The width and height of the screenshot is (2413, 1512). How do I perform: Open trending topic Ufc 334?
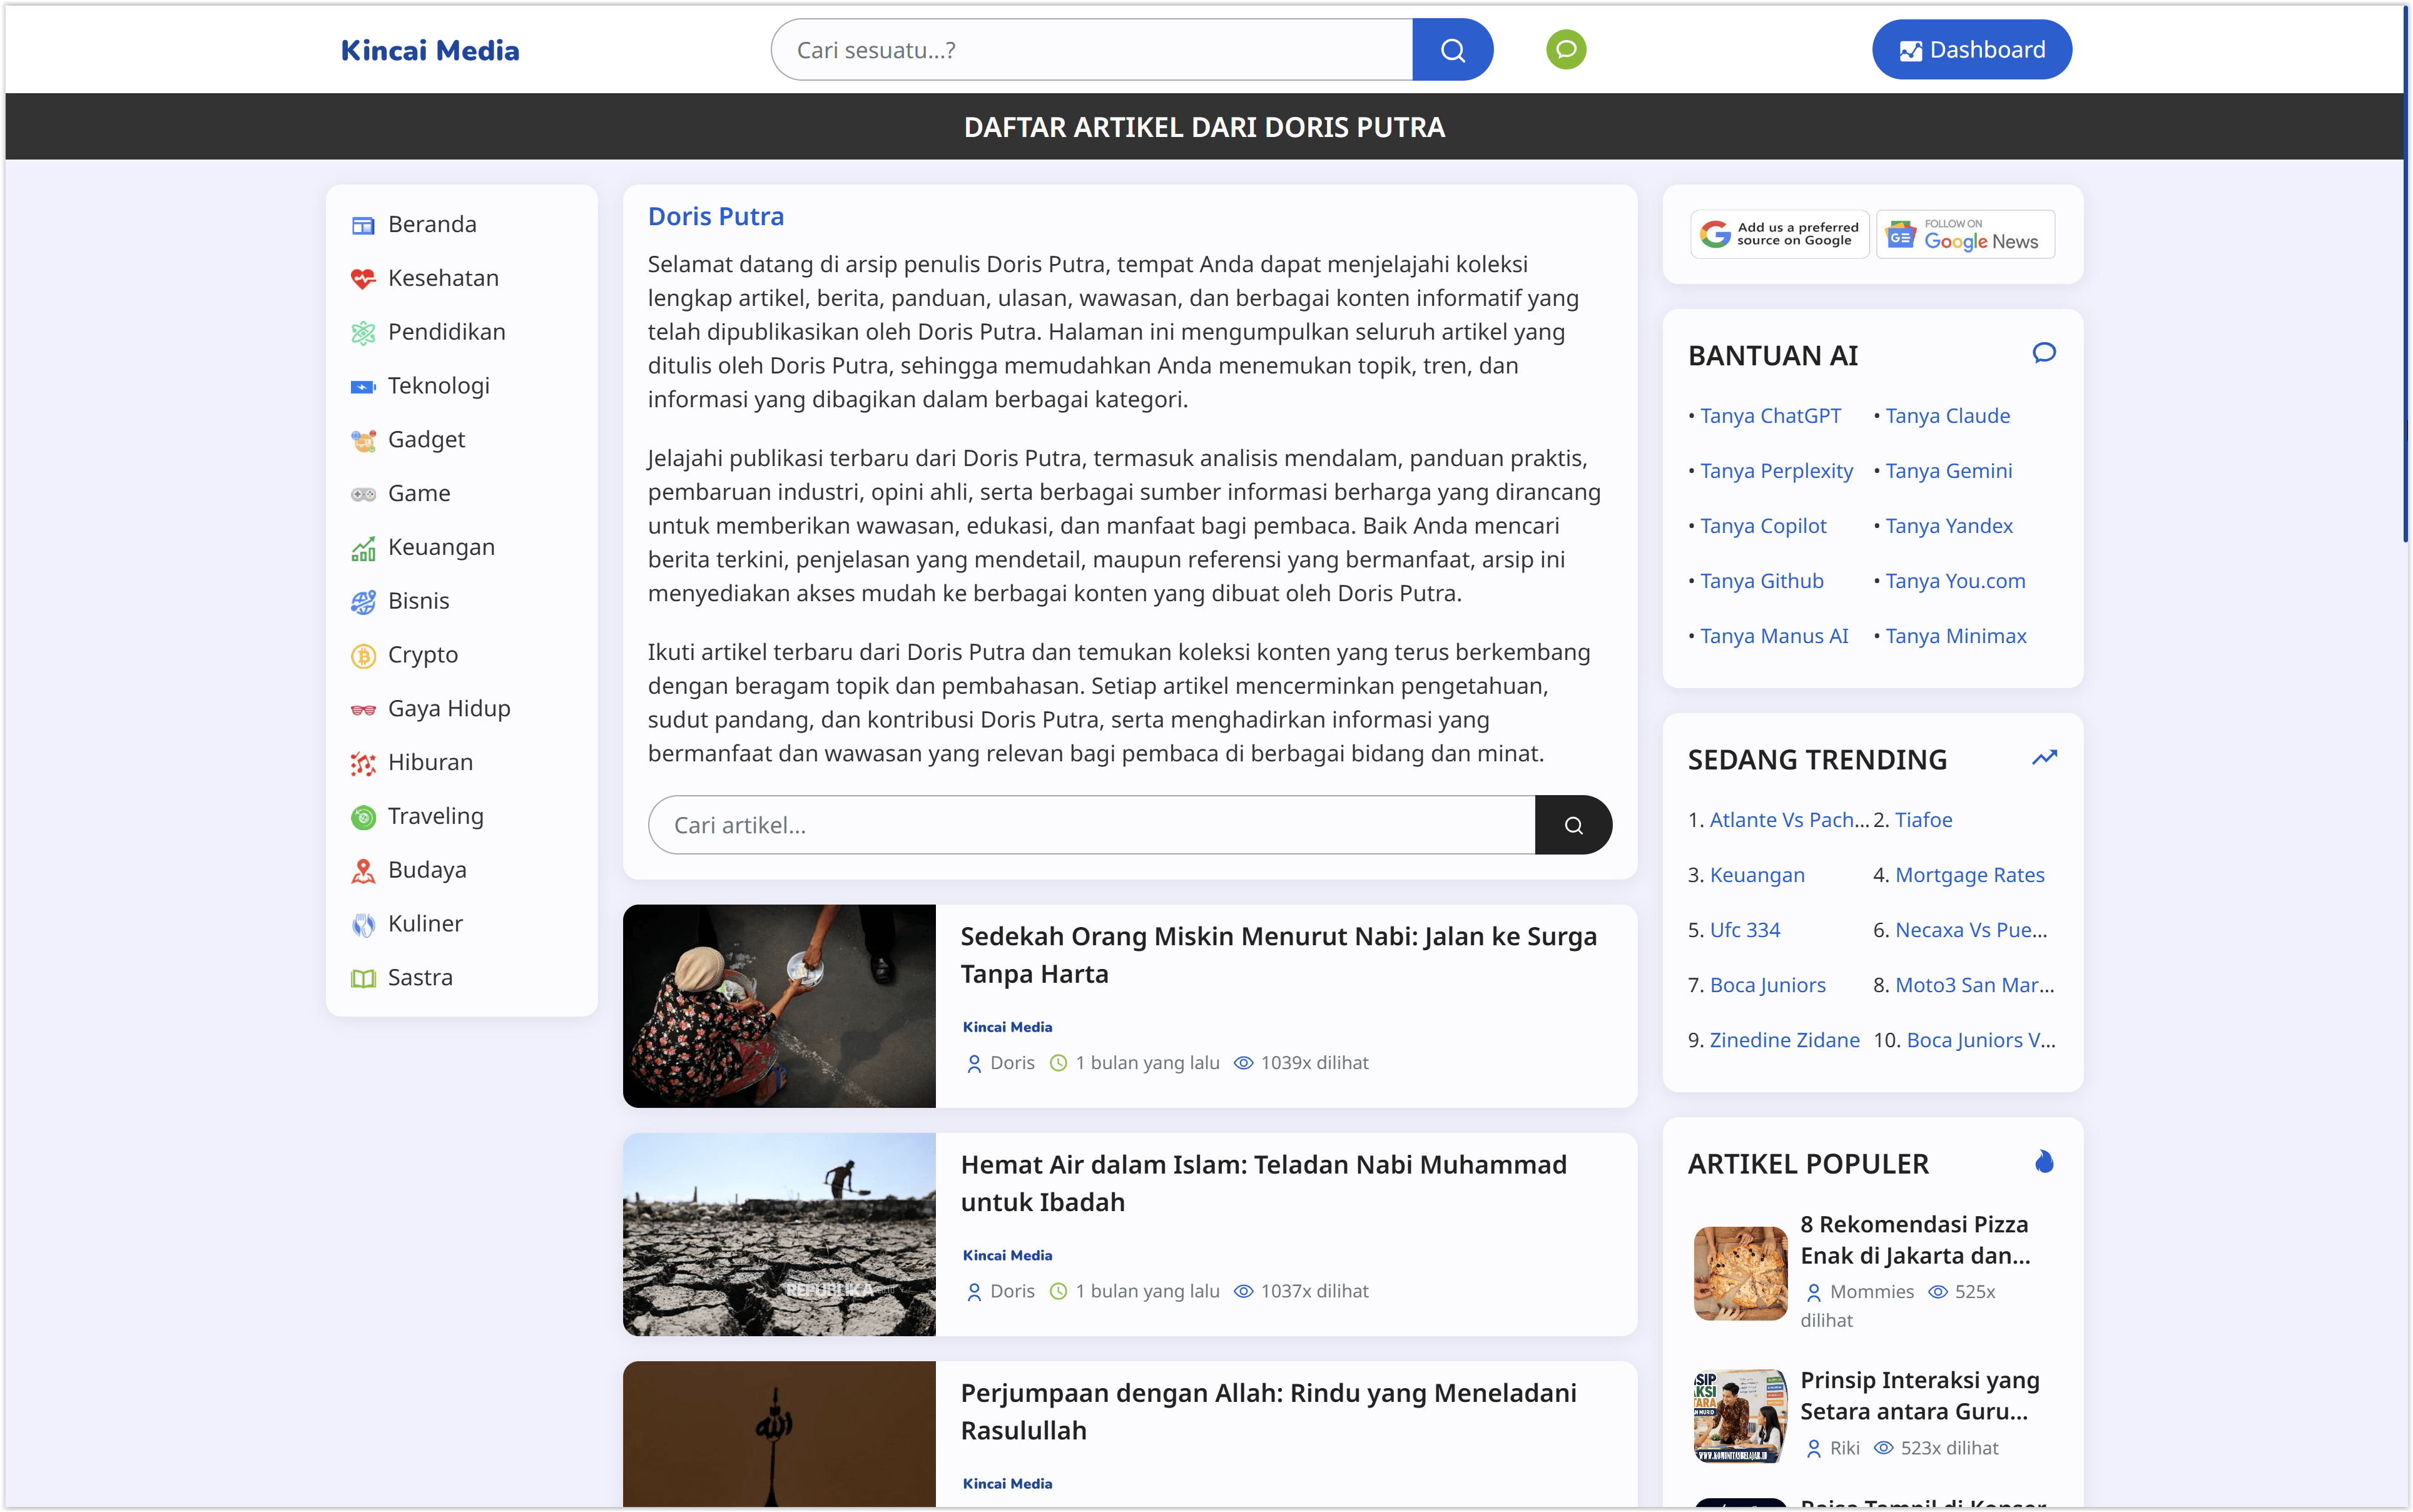click(1745, 930)
